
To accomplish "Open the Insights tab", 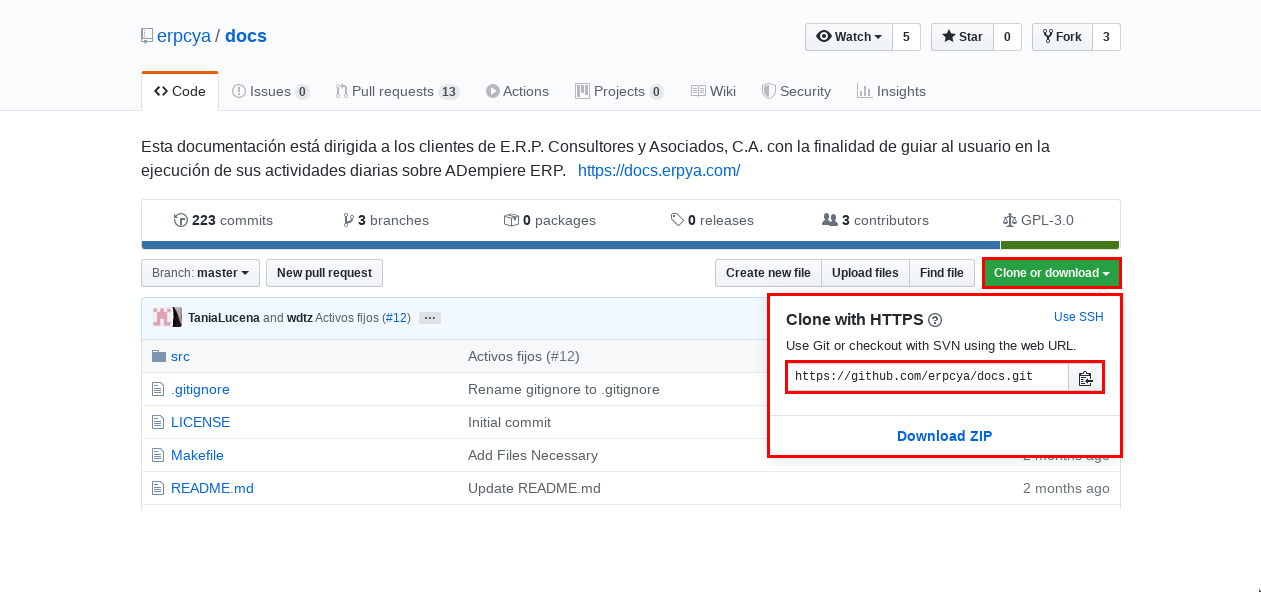I will click(x=890, y=90).
